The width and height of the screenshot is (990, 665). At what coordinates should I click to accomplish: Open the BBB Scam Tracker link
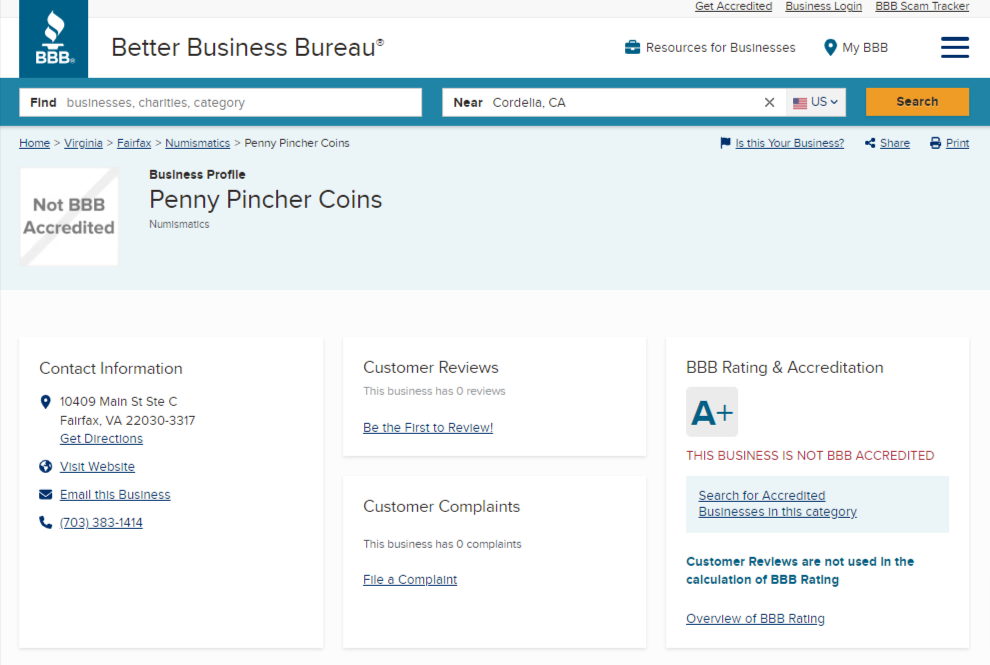(x=922, y=6)
